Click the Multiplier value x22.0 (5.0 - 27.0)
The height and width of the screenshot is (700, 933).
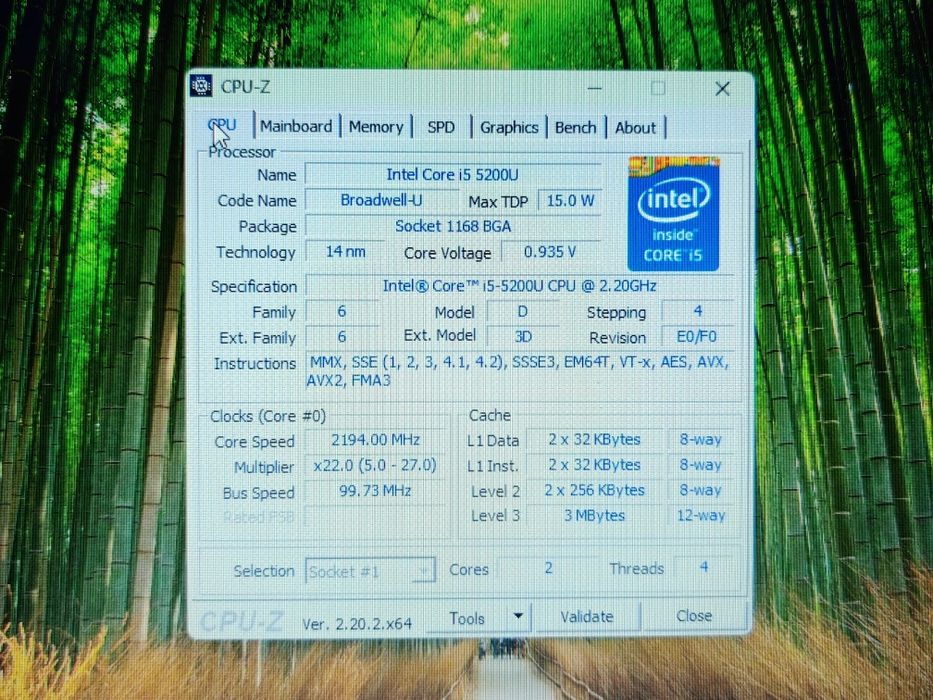[x=375, y=465]
